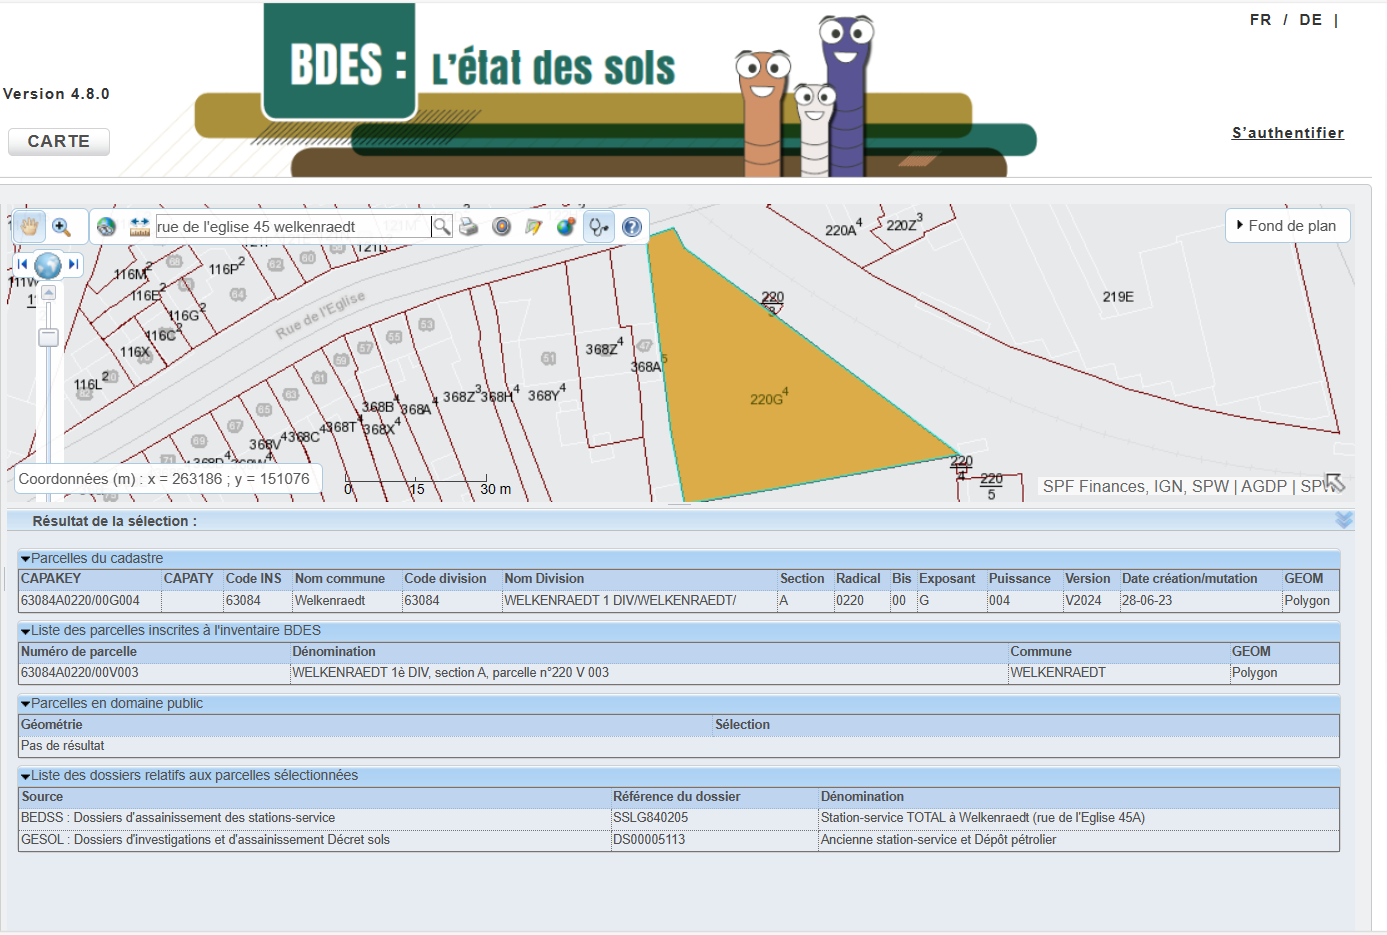
Task: Click the S'authentifier link
Action: (1287, 133)
